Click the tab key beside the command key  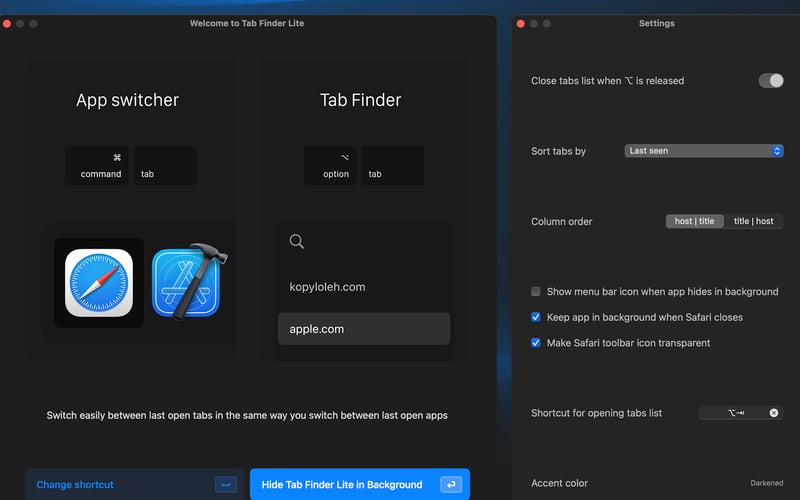pos(165,166)
